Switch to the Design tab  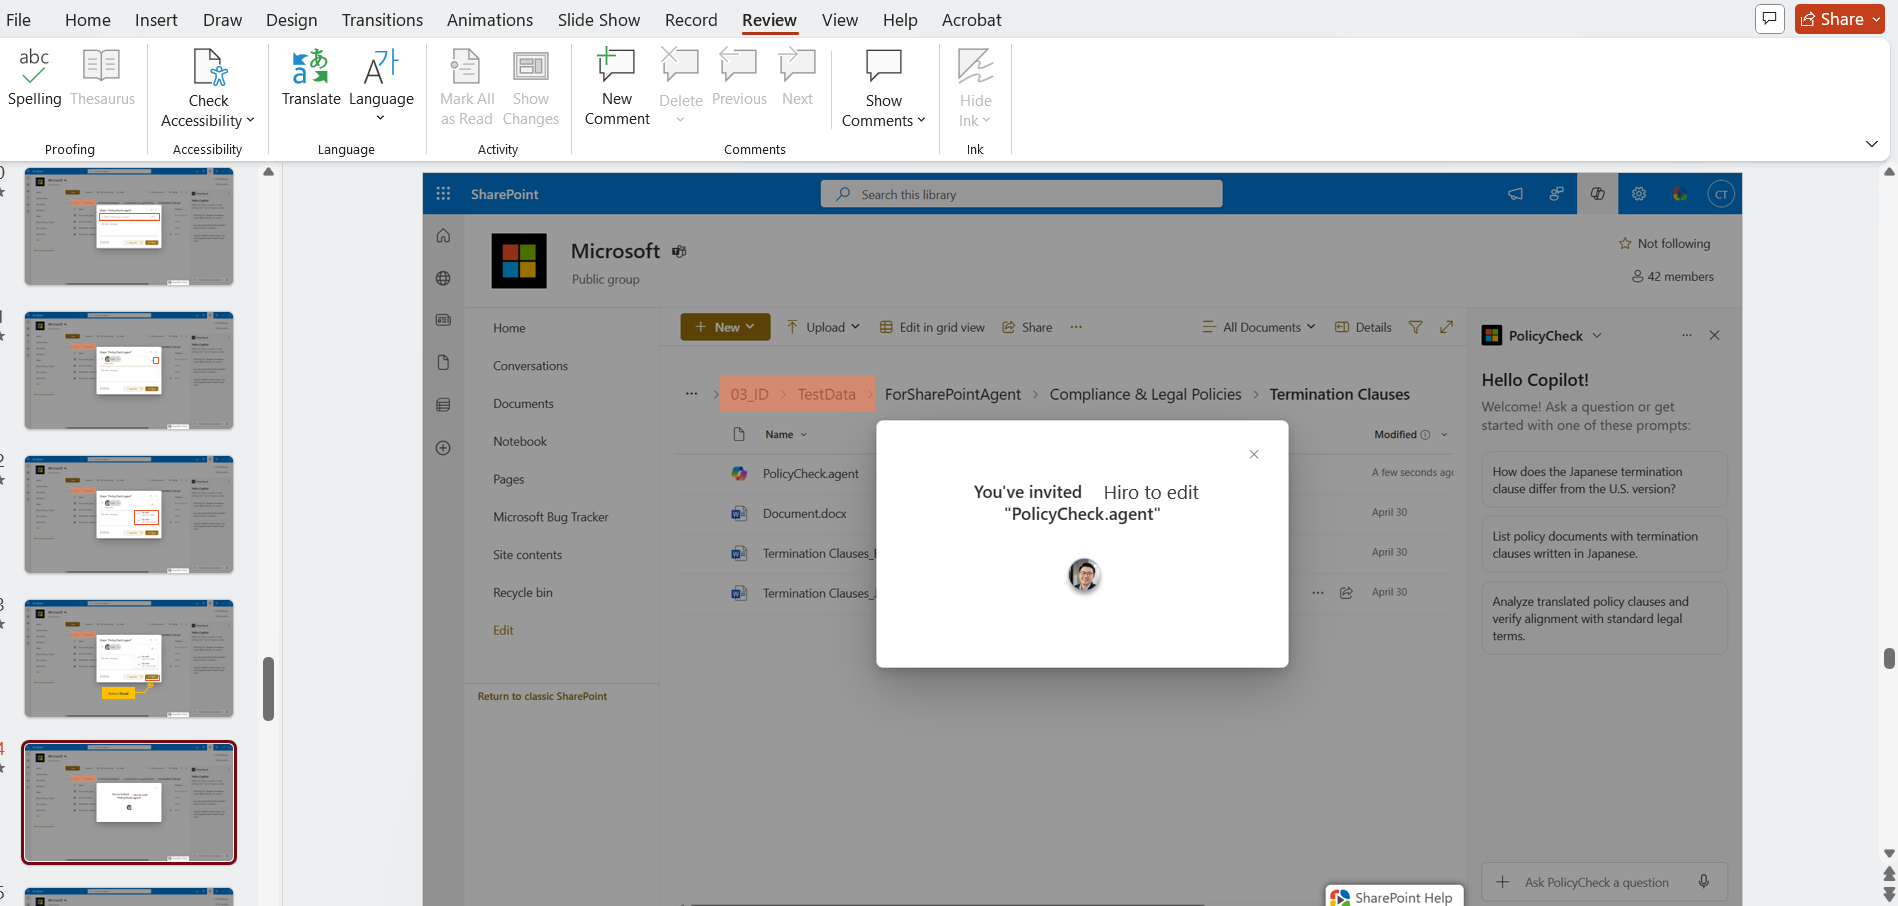coord(291,19)
